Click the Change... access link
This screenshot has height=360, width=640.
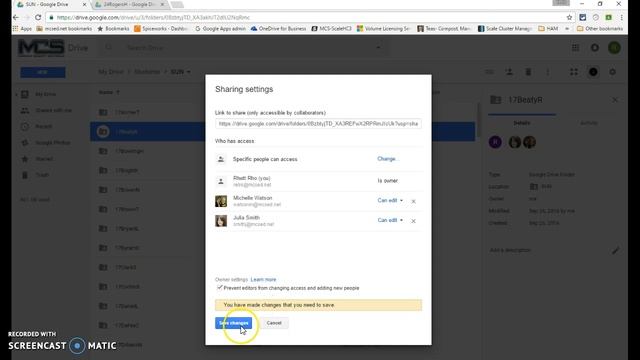387,159
